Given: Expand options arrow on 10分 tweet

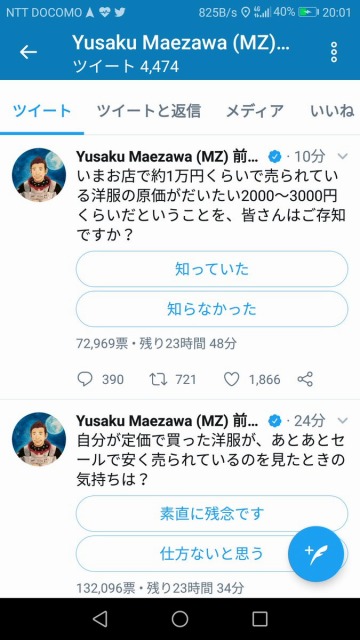Looking at the screenshot, I should pos(343,156).
